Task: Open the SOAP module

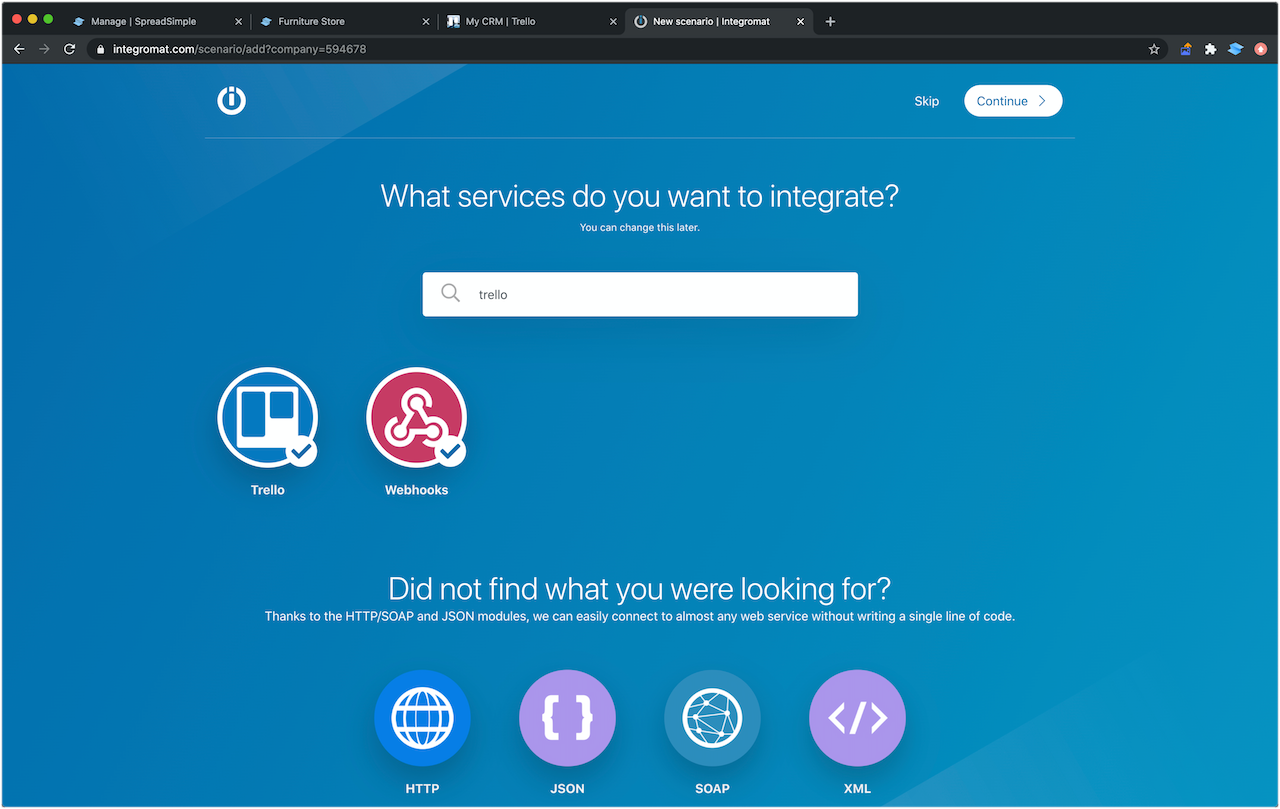Action: (712, 717)
